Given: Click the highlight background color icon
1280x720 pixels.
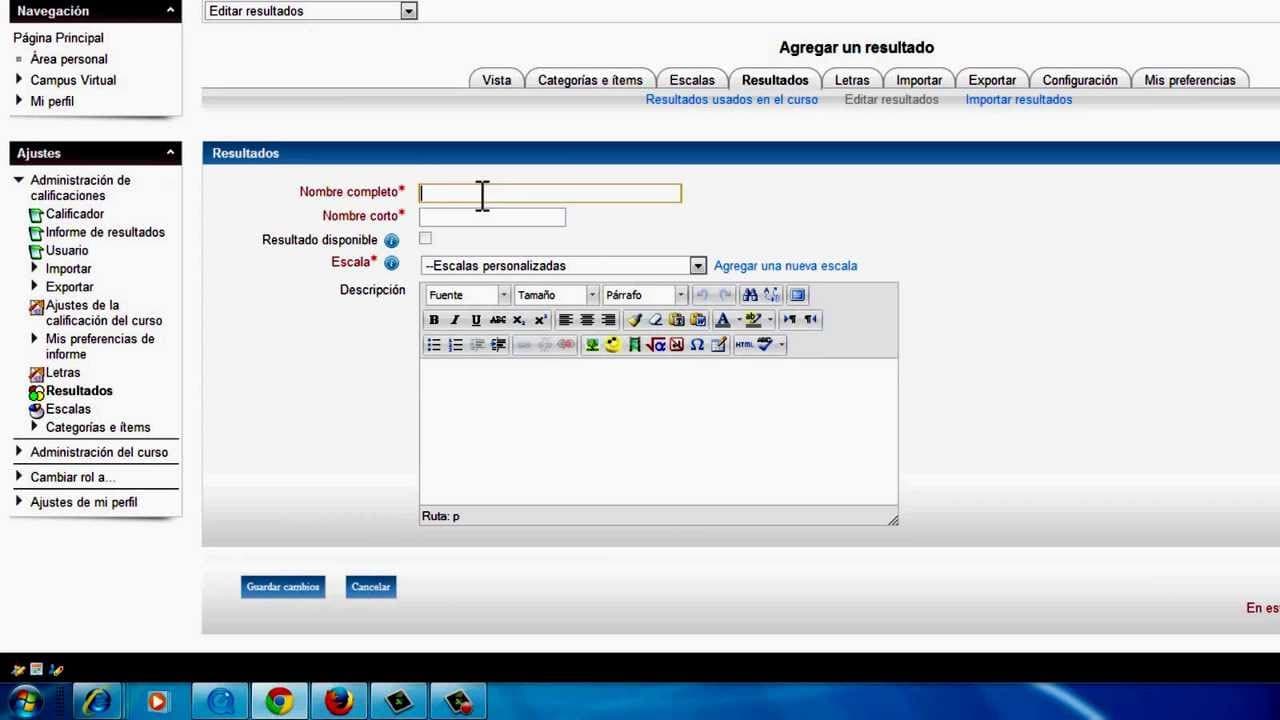Looking at the screenshot, I should (x=753, y=320).
